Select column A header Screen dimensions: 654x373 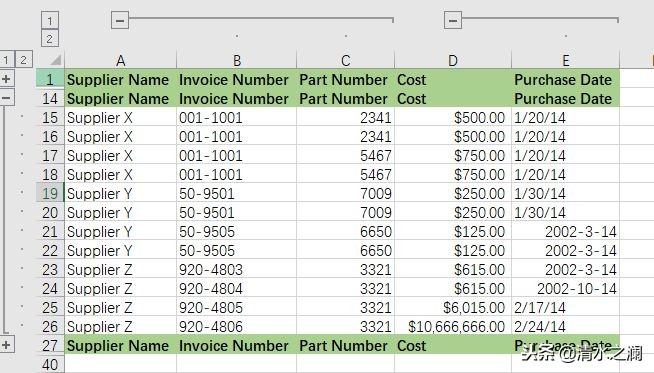[x=121, y=60]
